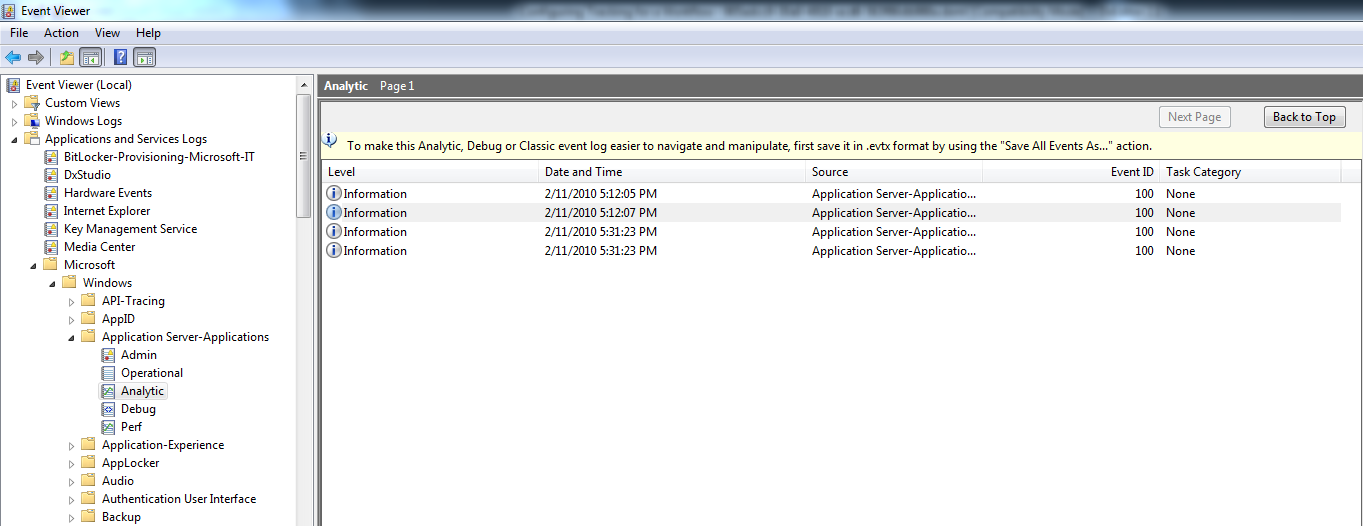Open the Help question-mark toolbar icon
The width and height of the screenshot is (1363, 526).
pos(121,58)
